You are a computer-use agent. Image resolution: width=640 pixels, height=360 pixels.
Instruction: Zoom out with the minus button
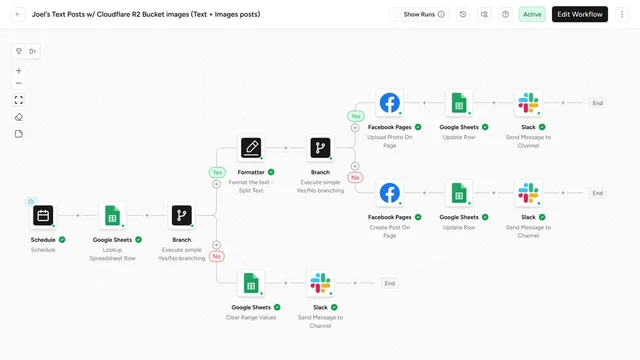coord(19,83)
